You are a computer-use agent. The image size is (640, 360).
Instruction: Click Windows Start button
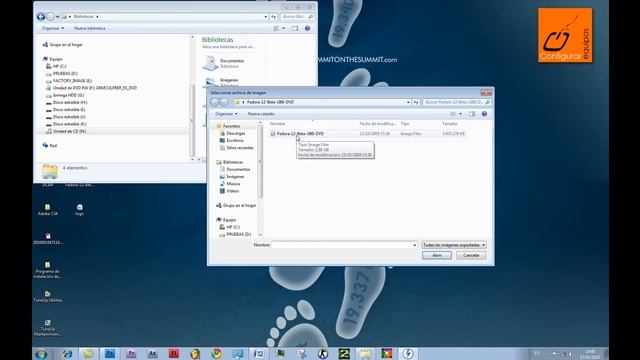pos(41,354)
